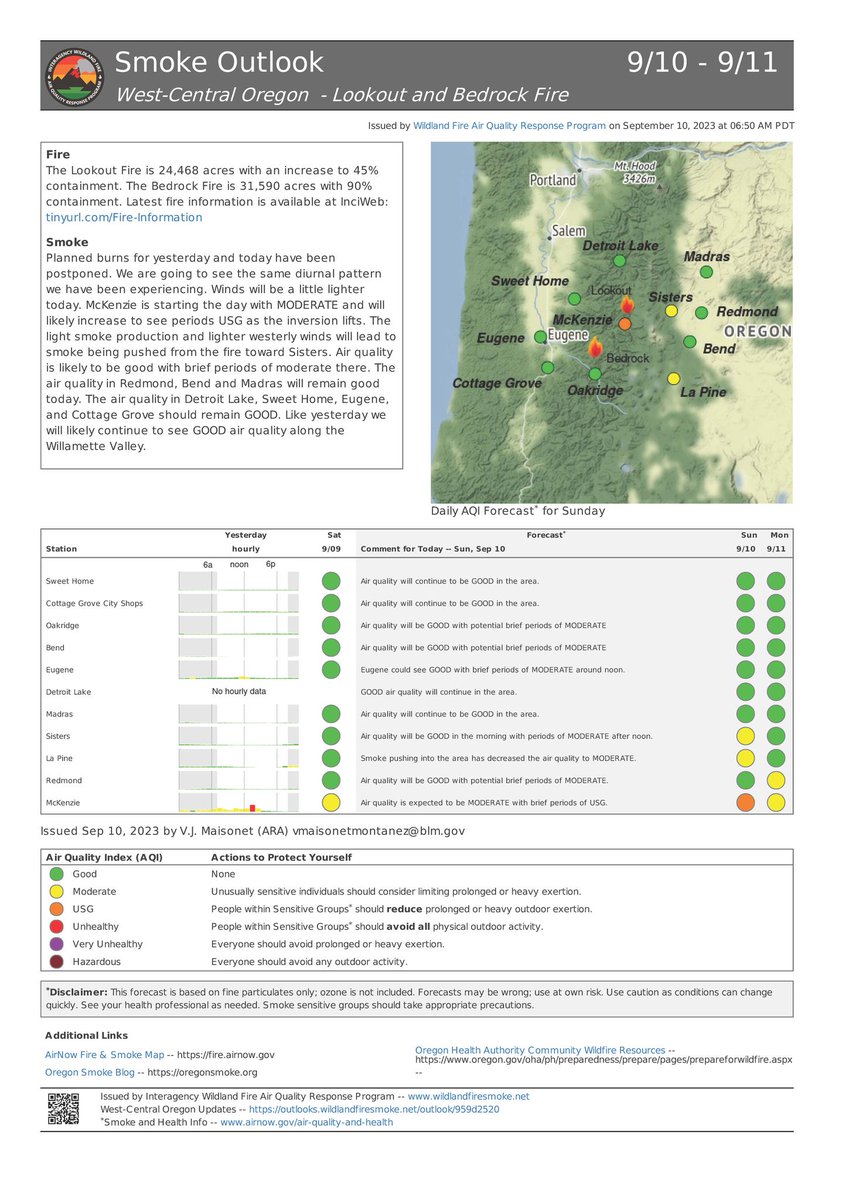
Task: Click McKenzie's yellow Monday 9/11 forecast dot
Action: pos(776,802)
